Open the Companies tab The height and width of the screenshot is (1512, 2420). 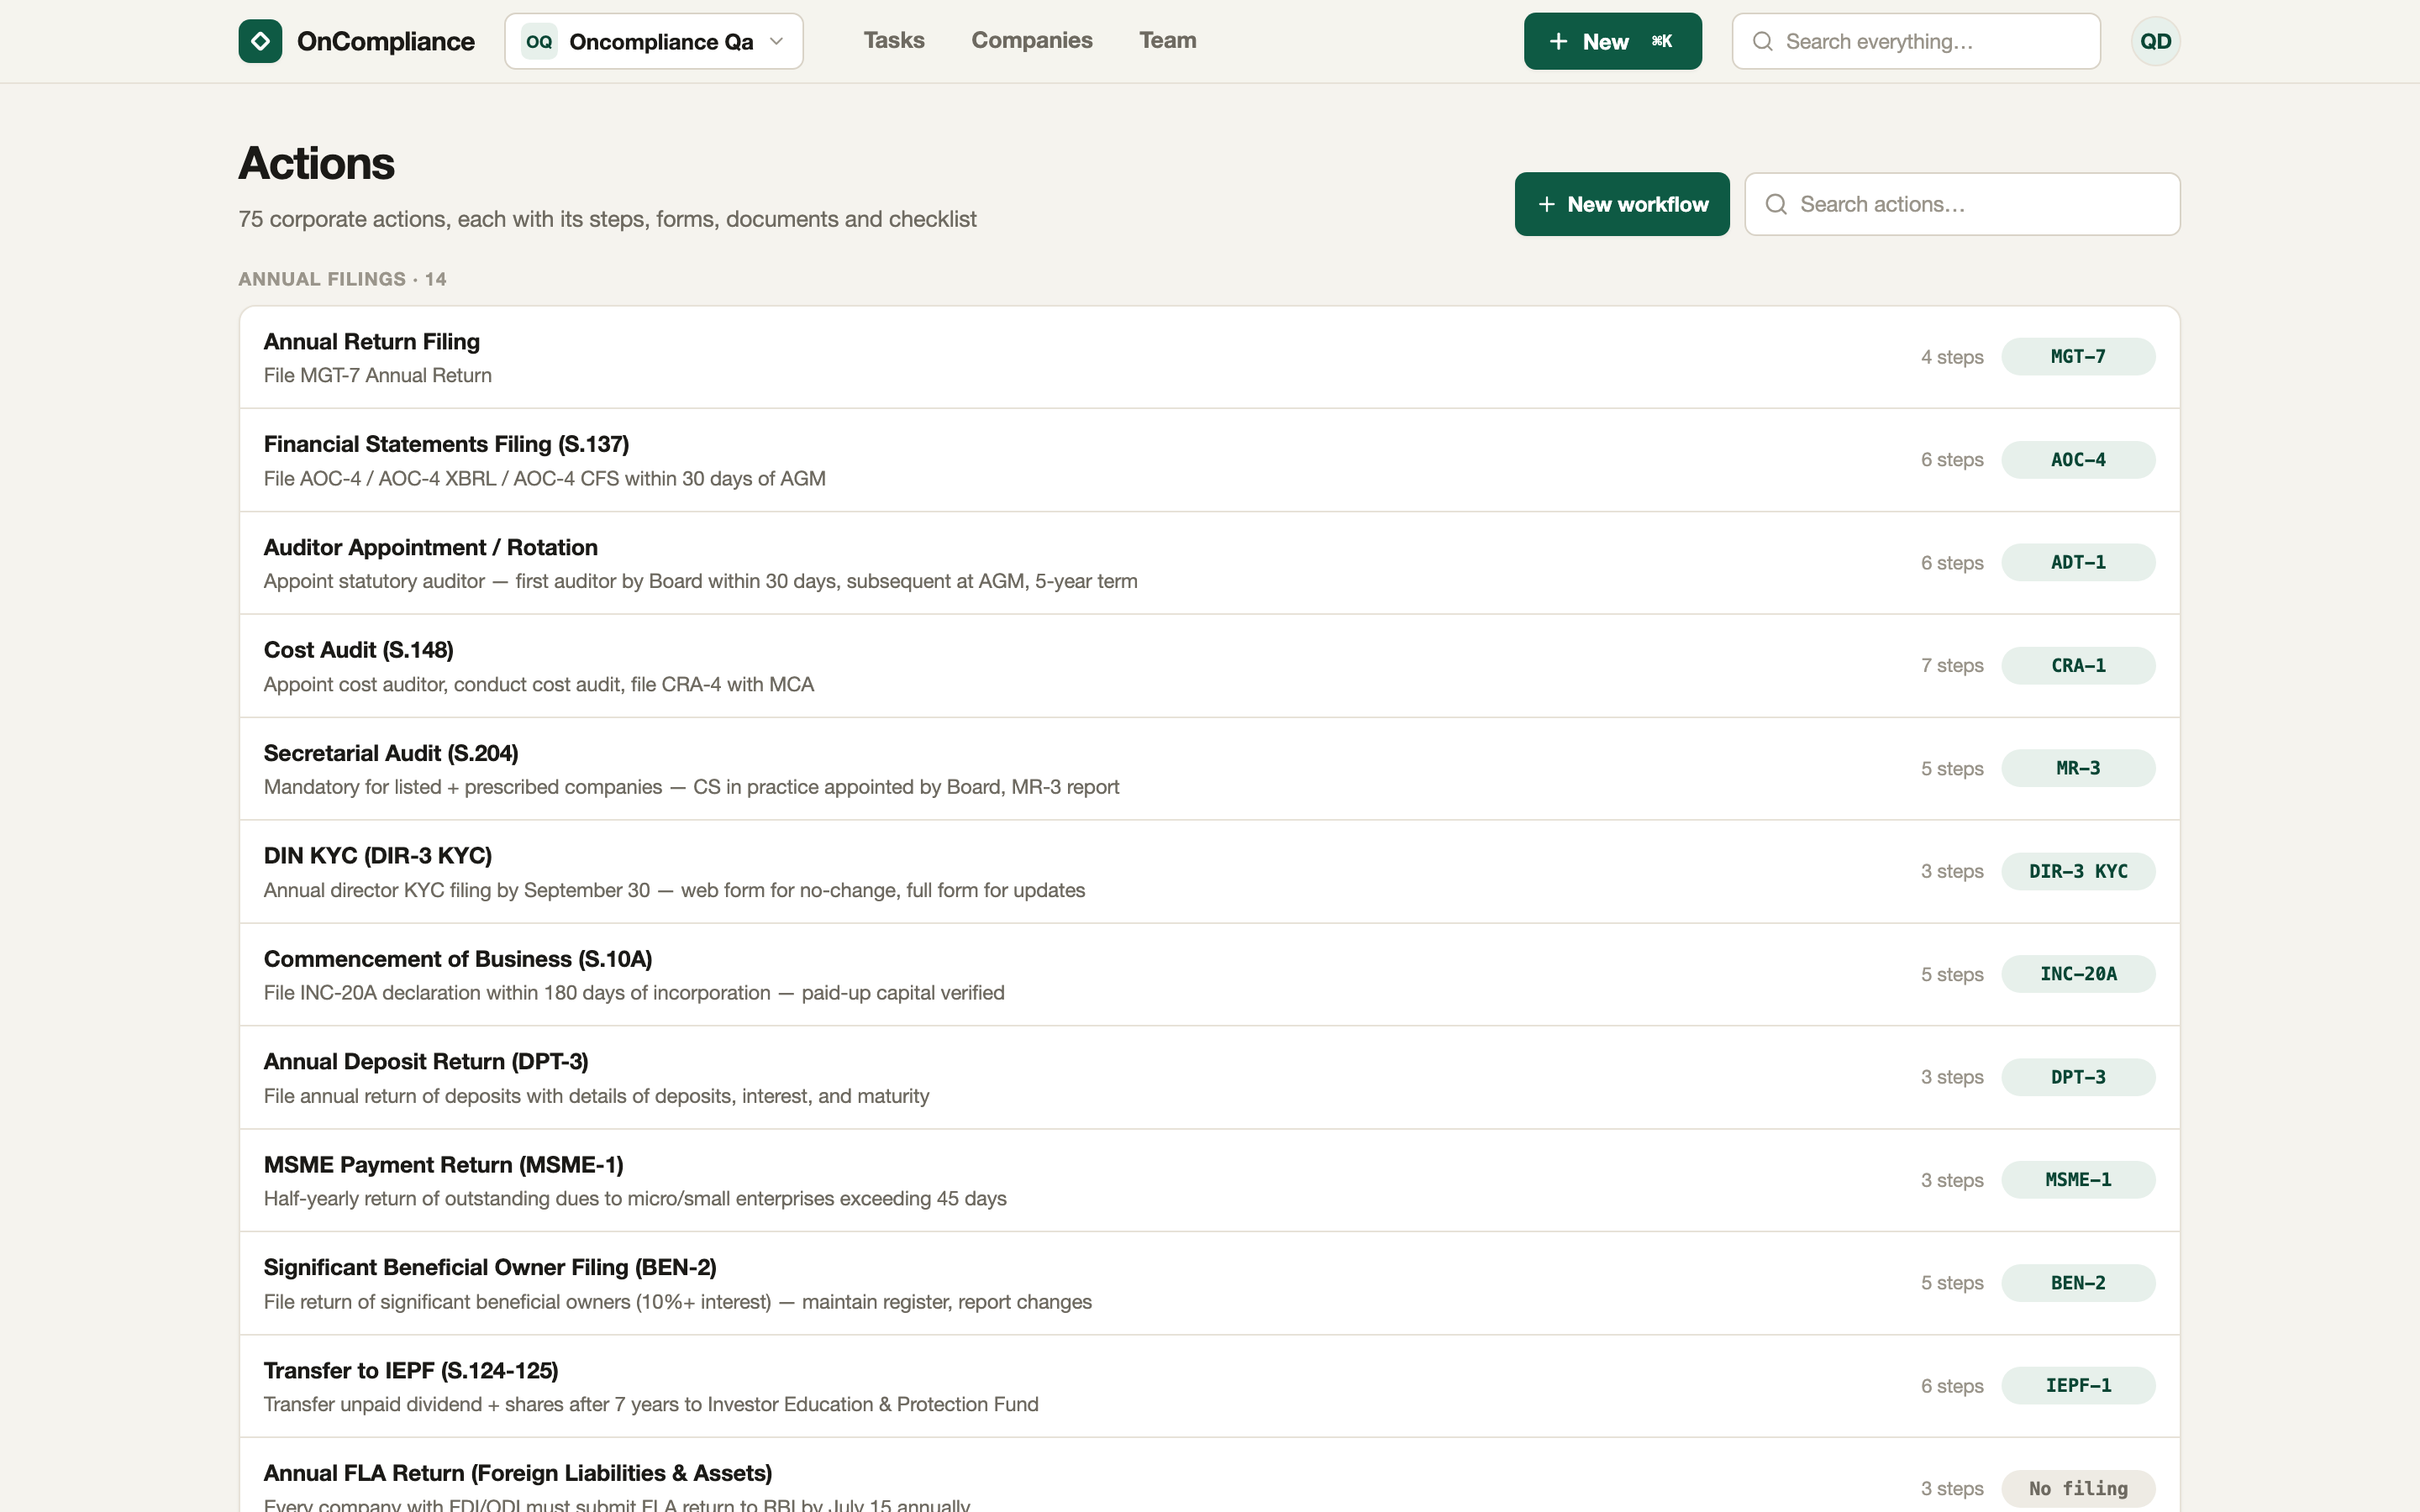click(x=1032, y=40)
